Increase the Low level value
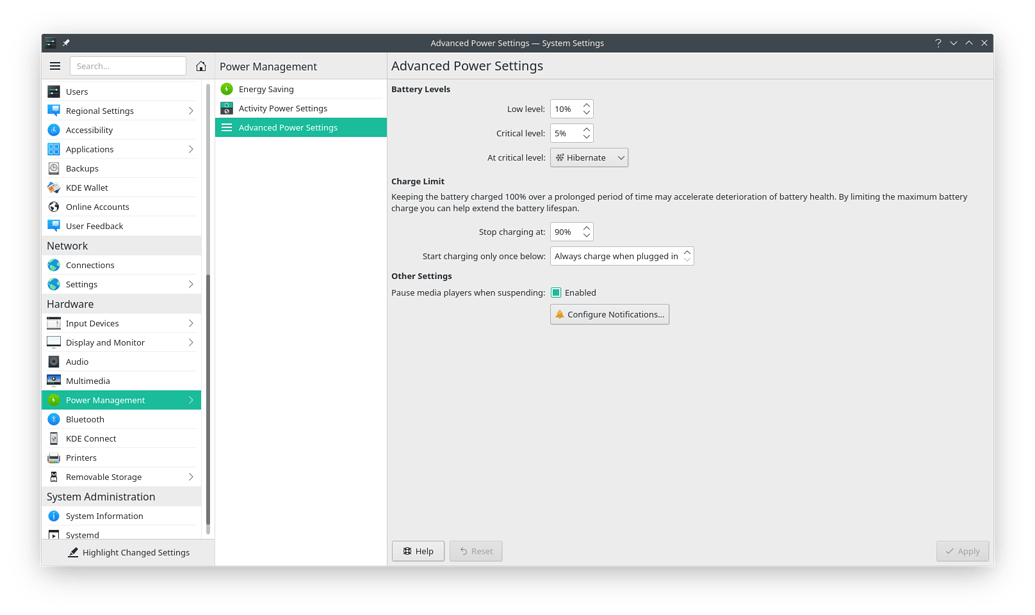Viewport: 1035px width, 615px height. [586, 105]
